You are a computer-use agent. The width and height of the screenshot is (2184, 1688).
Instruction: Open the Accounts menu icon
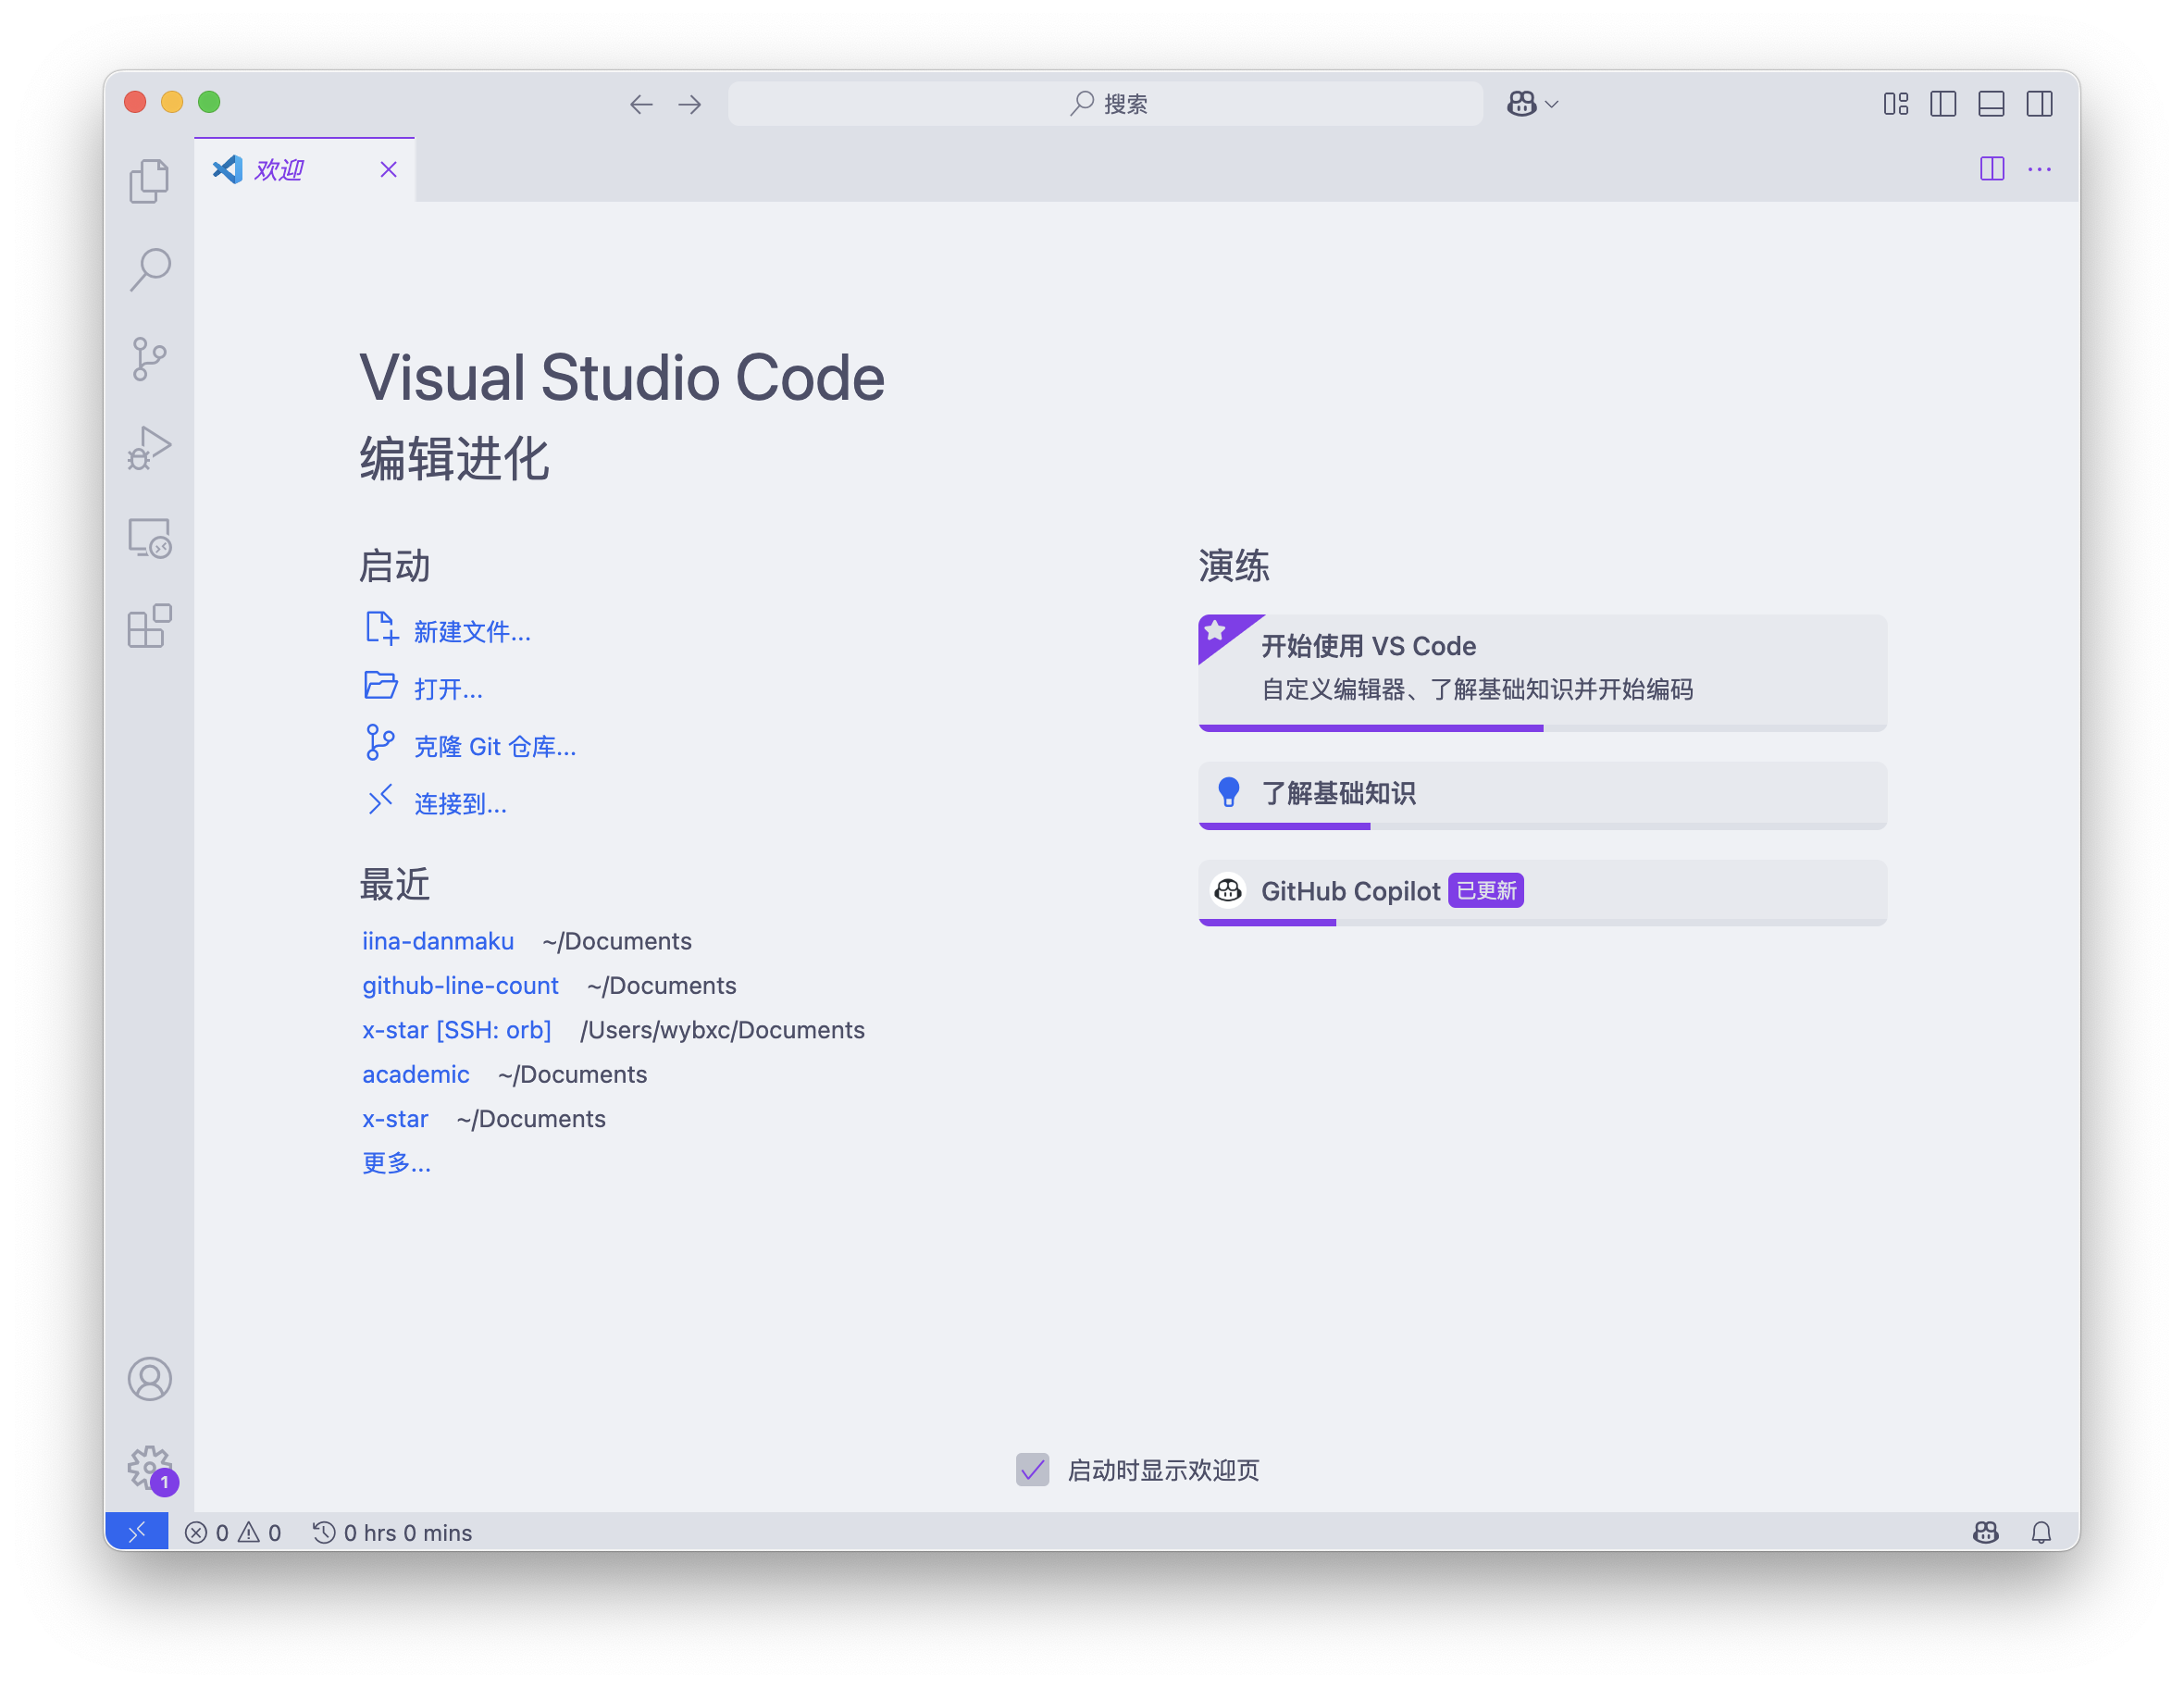click(149, 1379)
